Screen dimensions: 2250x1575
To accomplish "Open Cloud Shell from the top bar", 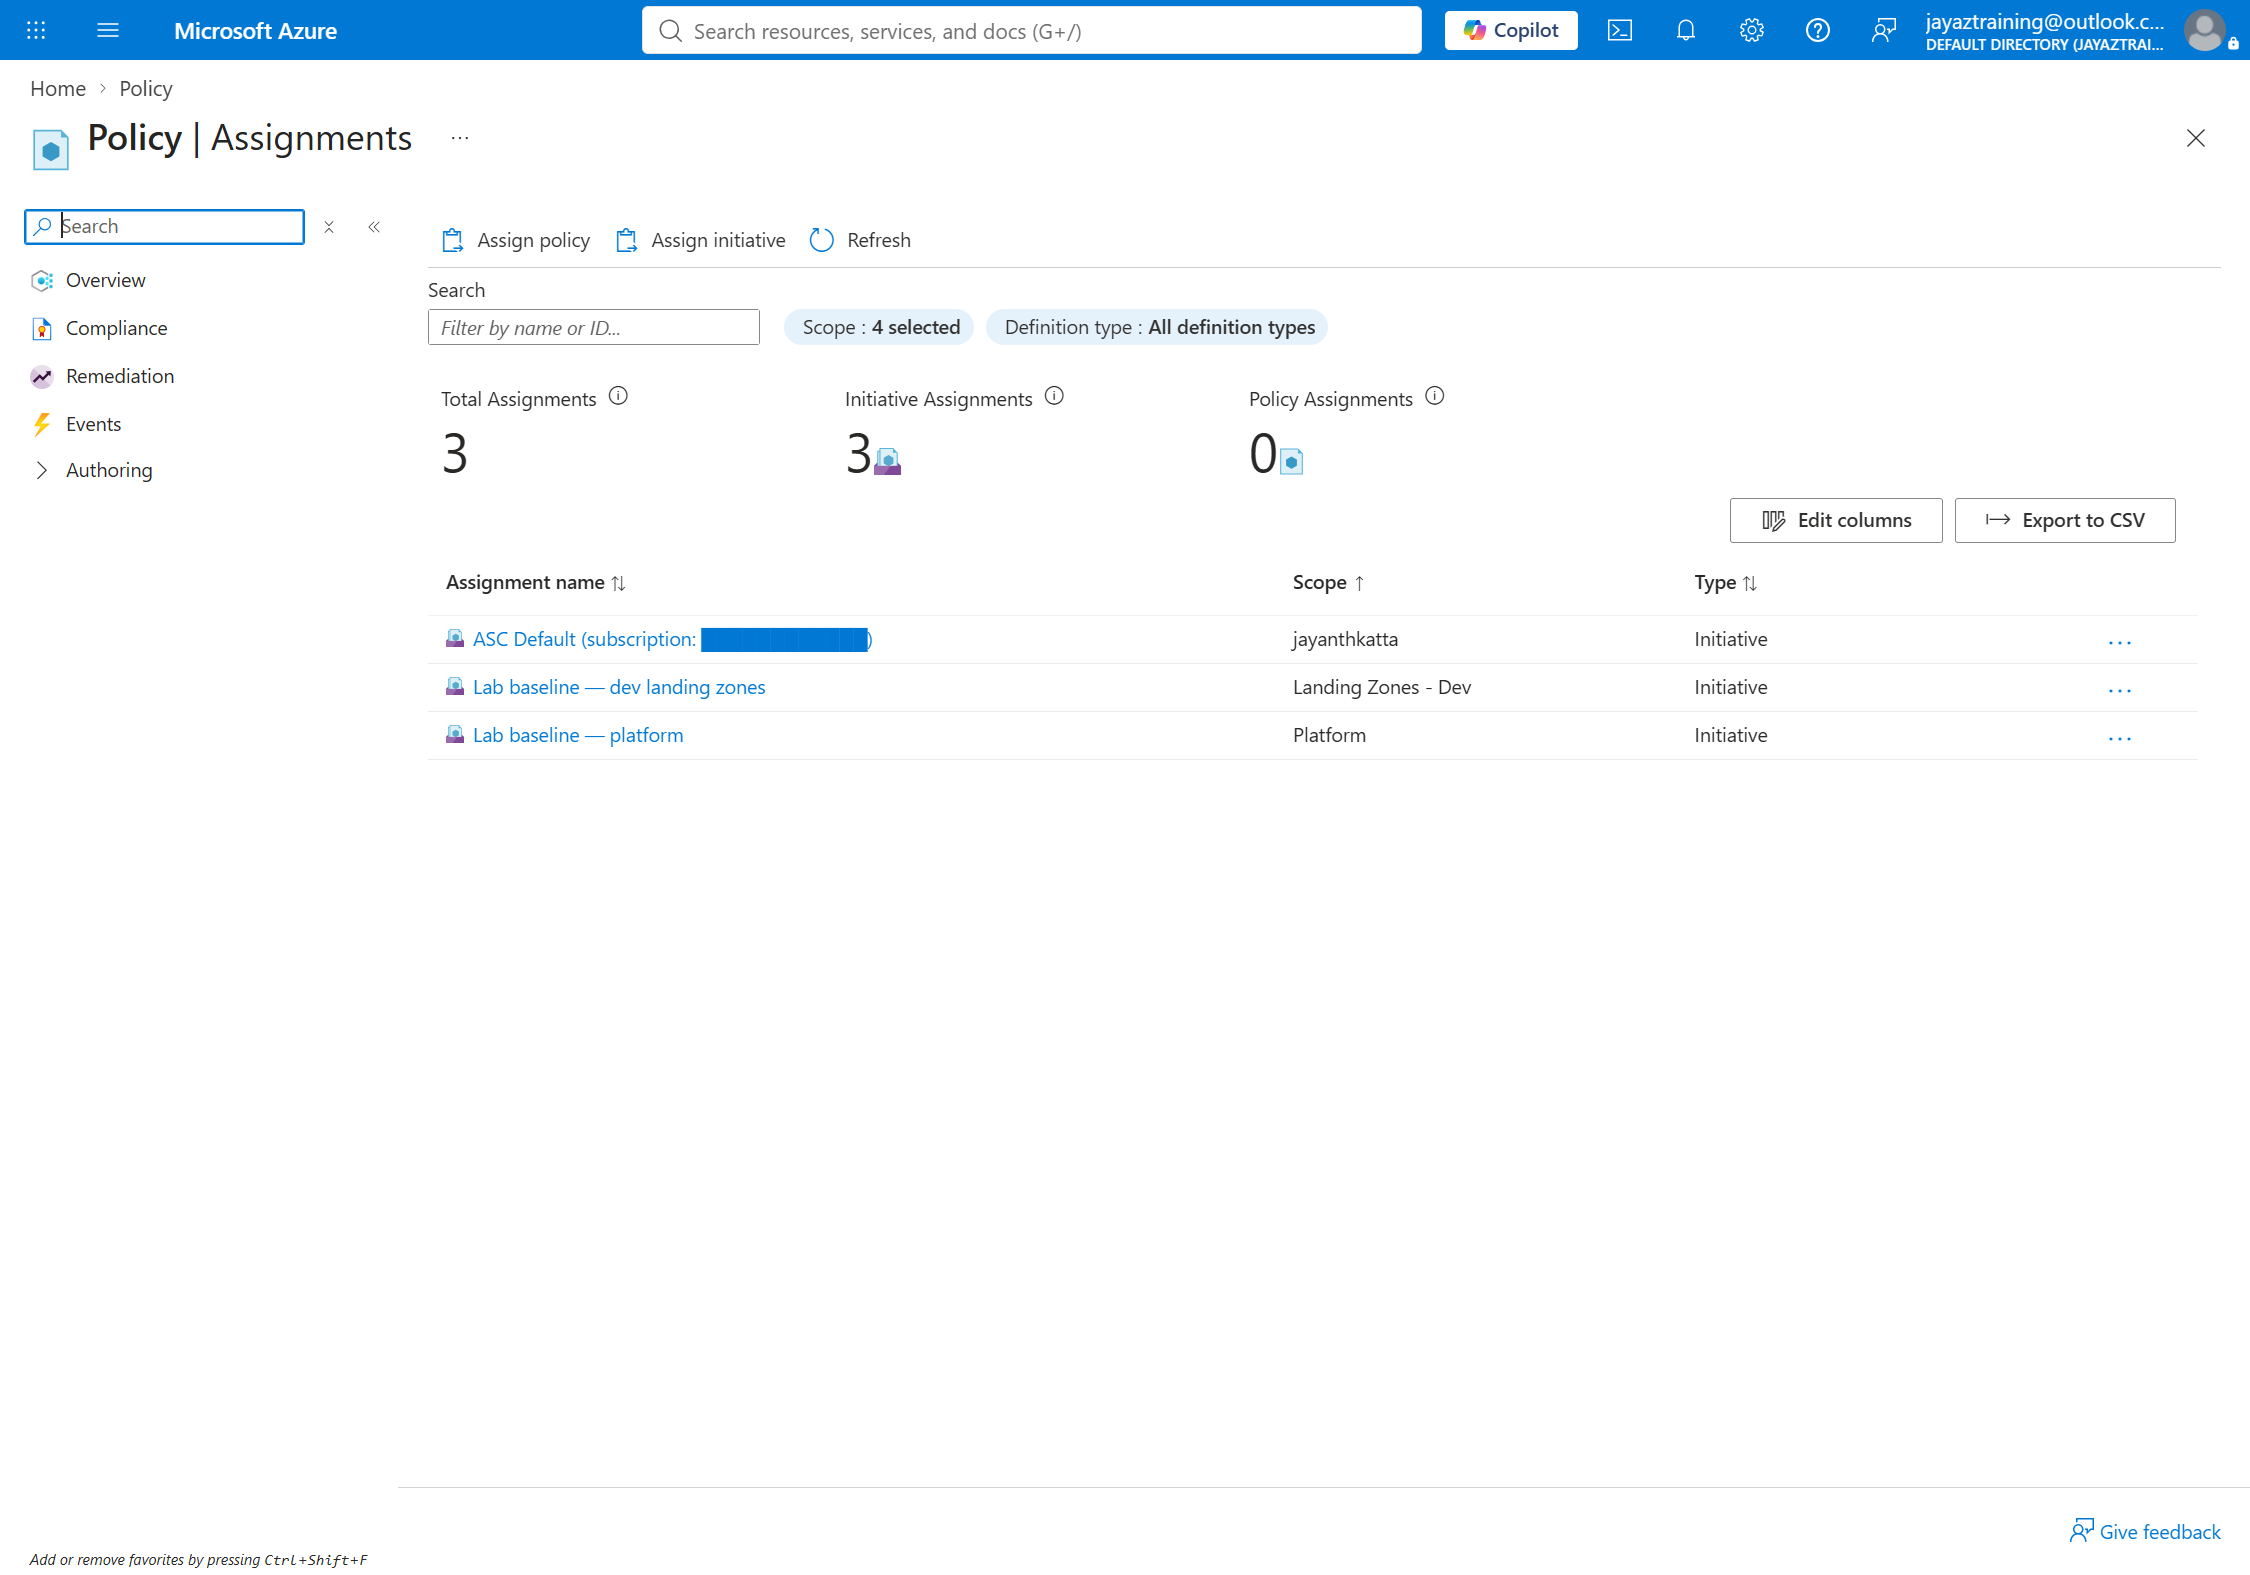I will tap(1620, 30).
